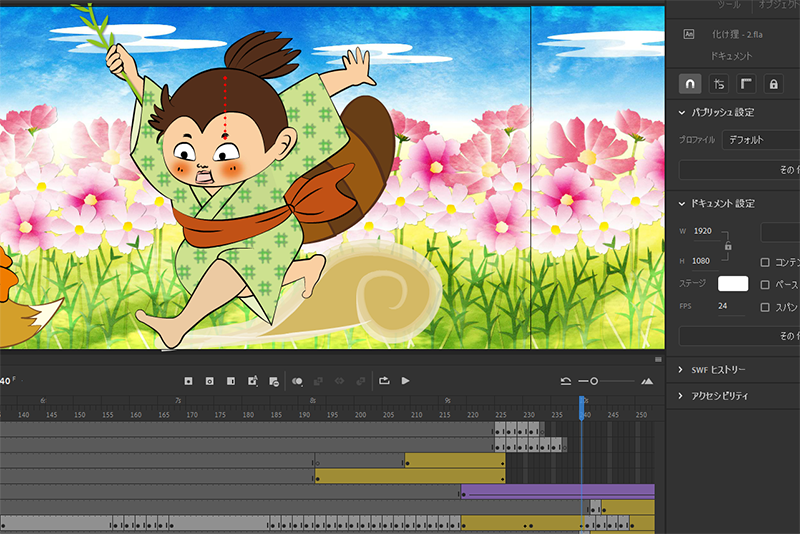Click the insert frame icon in timeline
The height and width of the screenshot is (534, 800).
tap(231, 381)
